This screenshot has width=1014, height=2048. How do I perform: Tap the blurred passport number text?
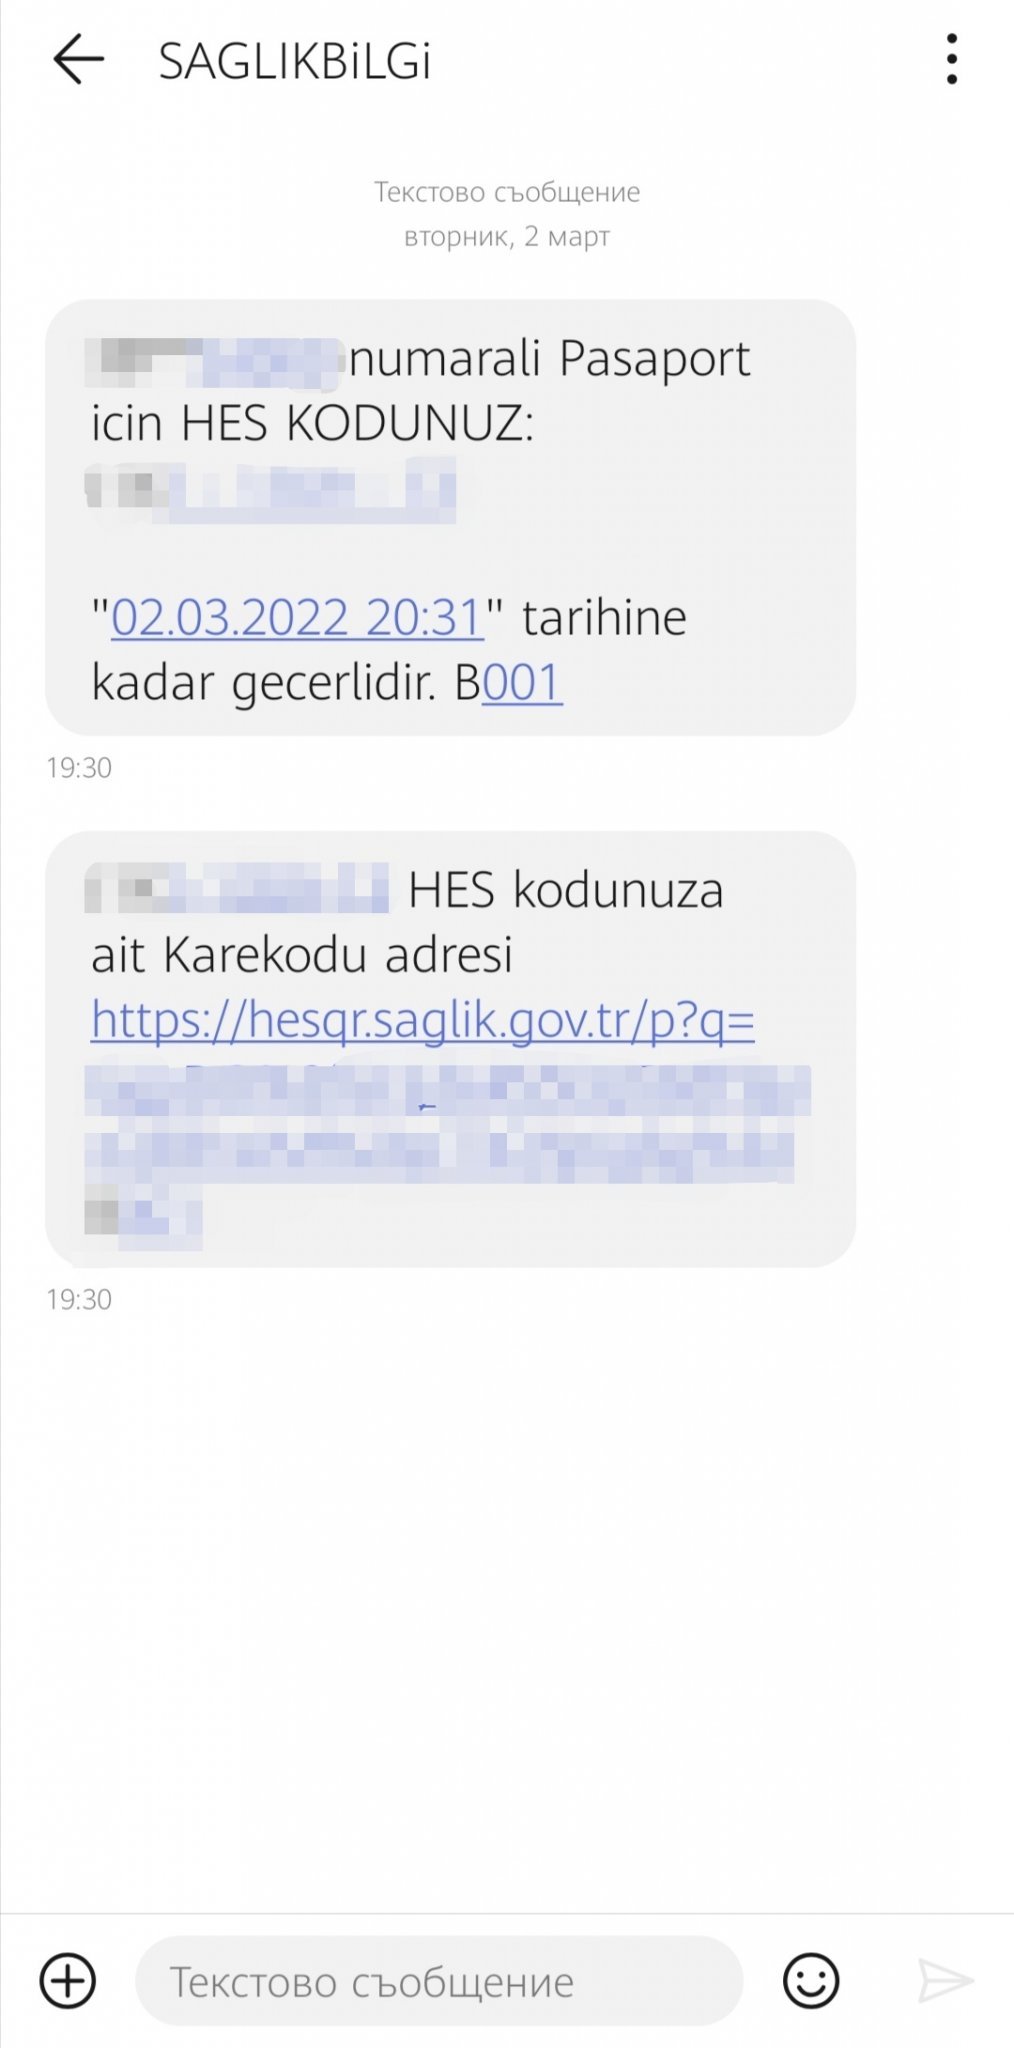pos(214,361)
